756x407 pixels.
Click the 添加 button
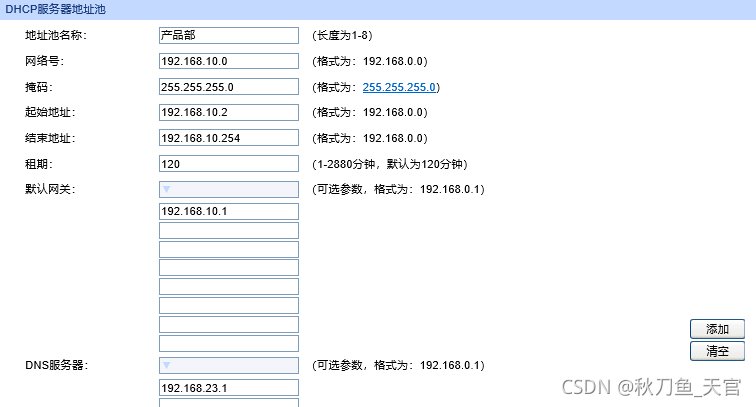pyautogui.click(x=717, y=329)
